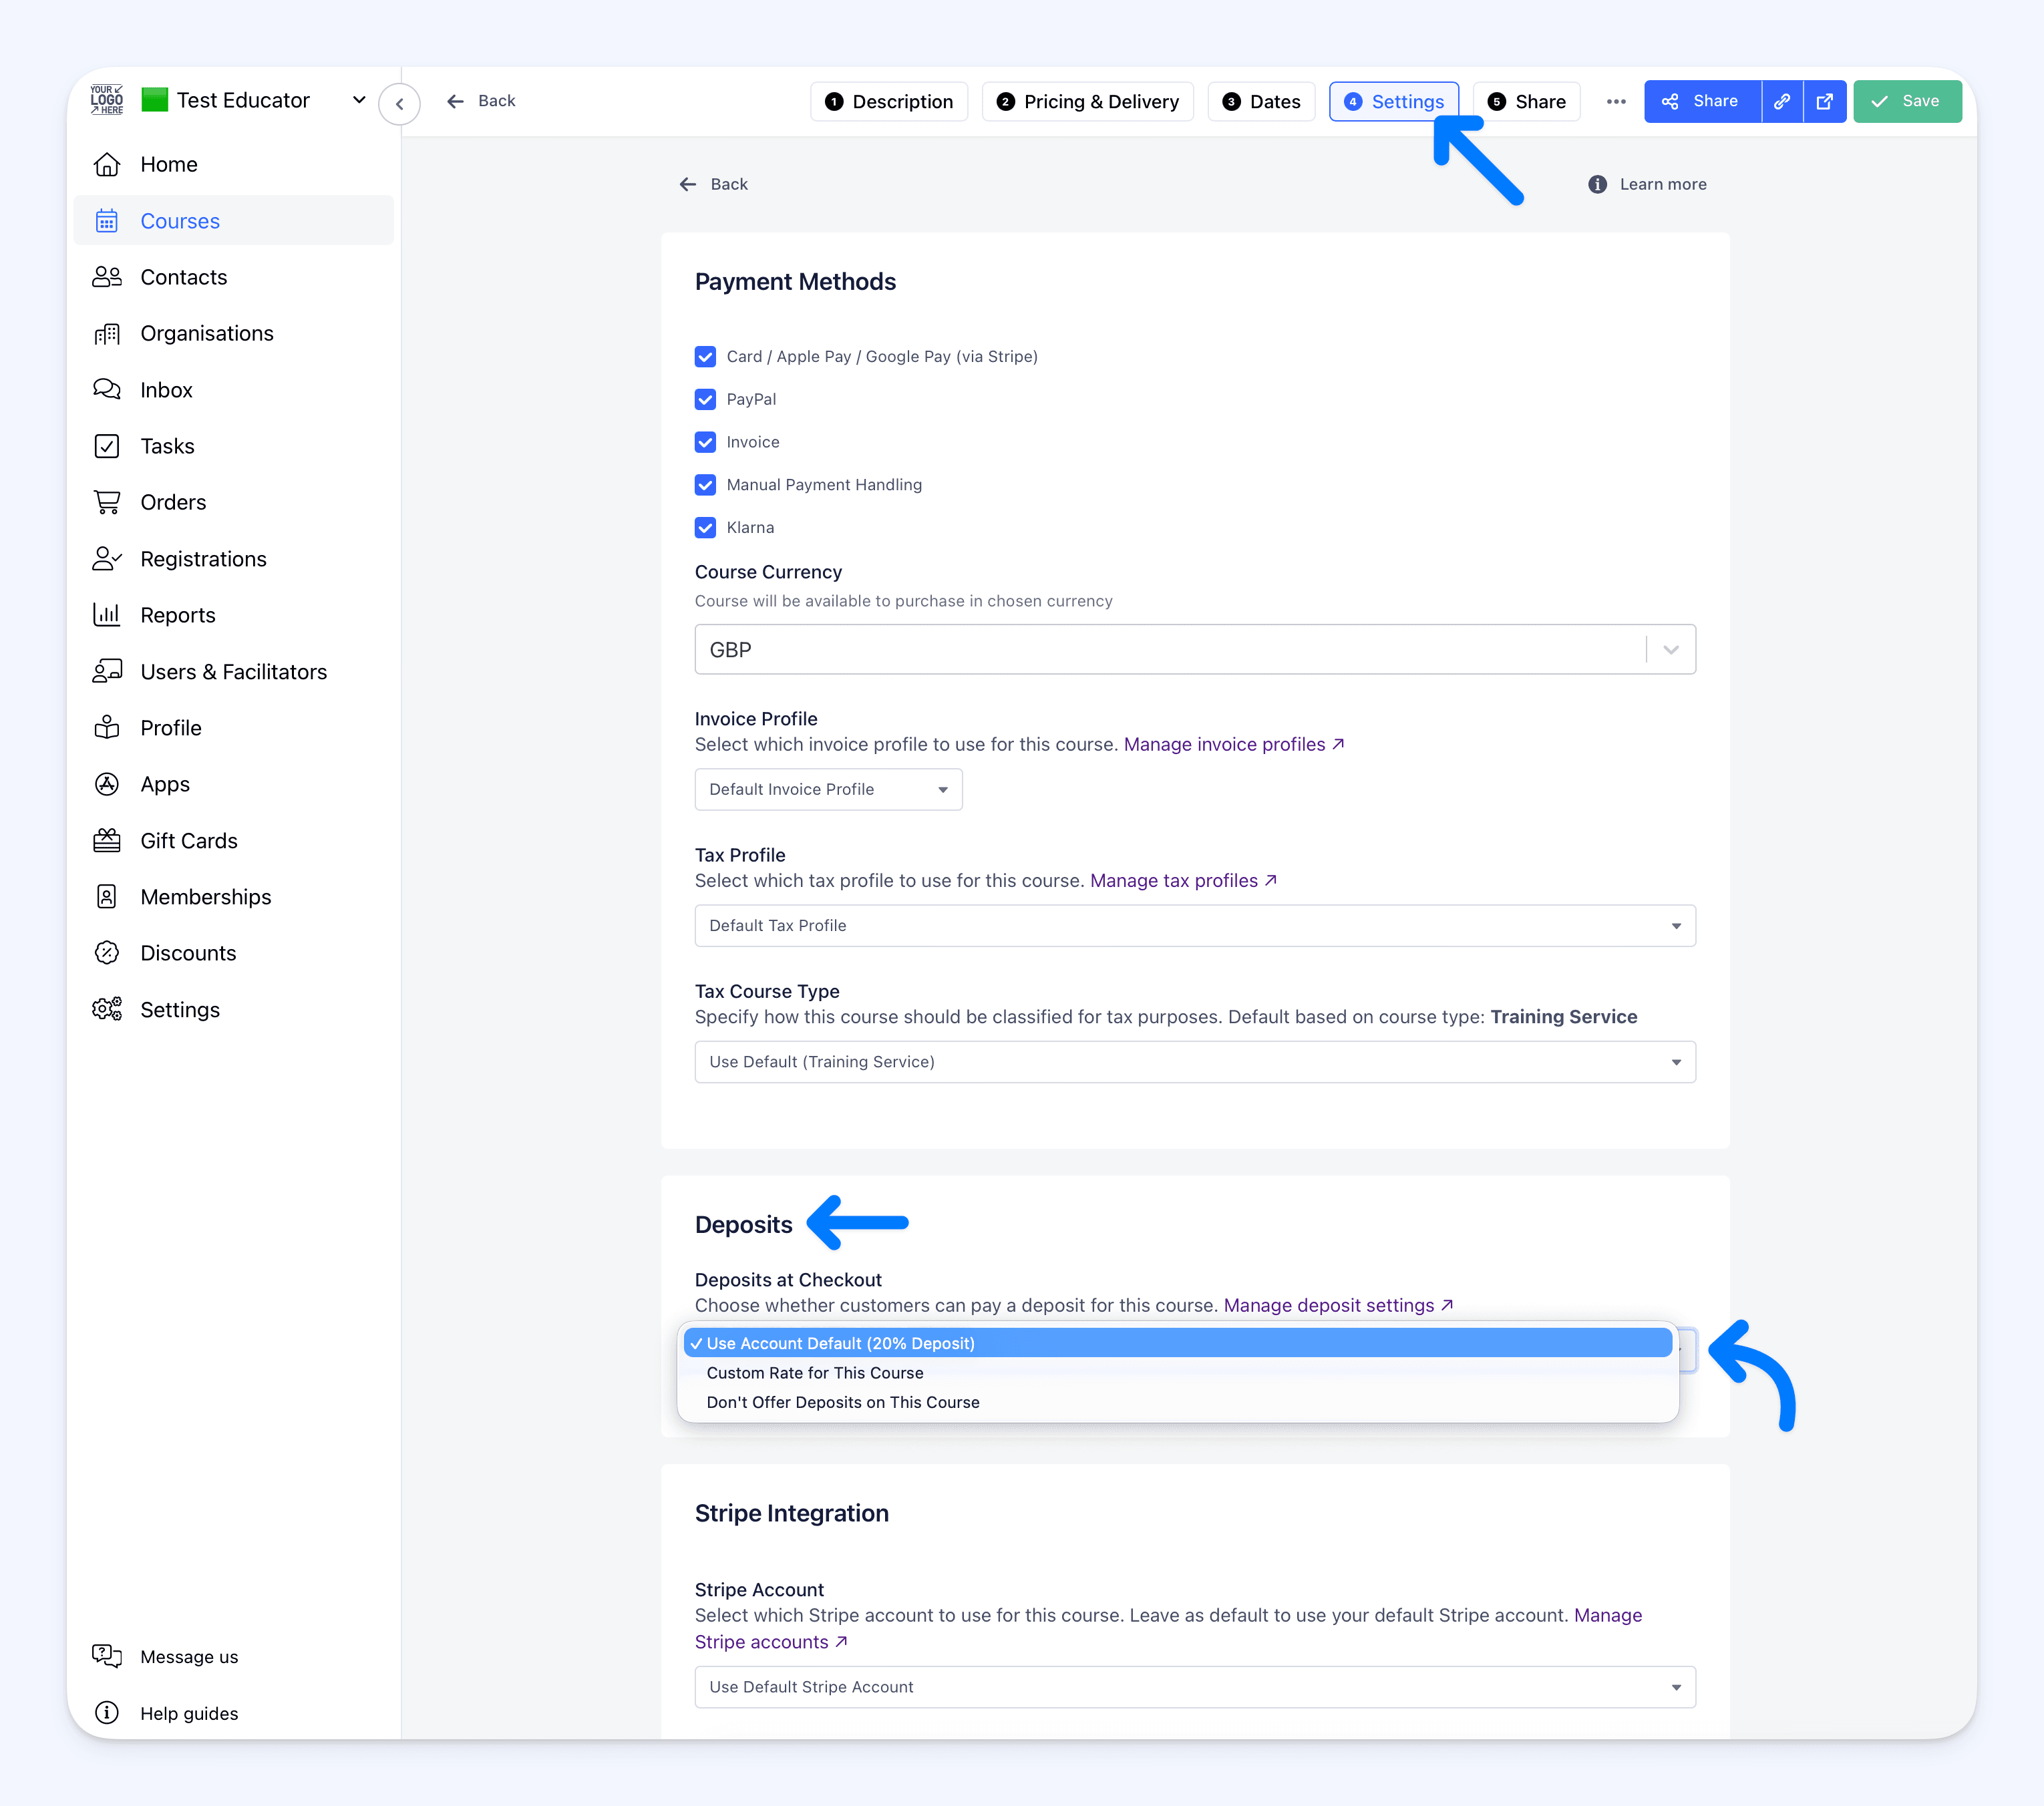Uncheck Manual Payment Handling
This screenshot has width=2044, height=1806.
pos(705,485)
